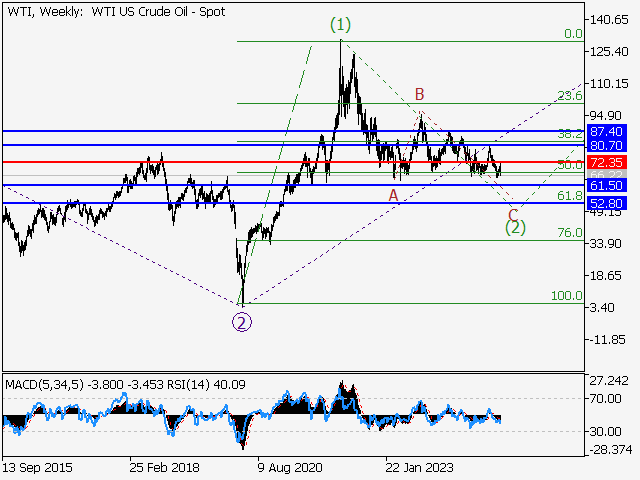
Task: Select the 76.0 Fibonacci level label
Action: click(569, 233)
